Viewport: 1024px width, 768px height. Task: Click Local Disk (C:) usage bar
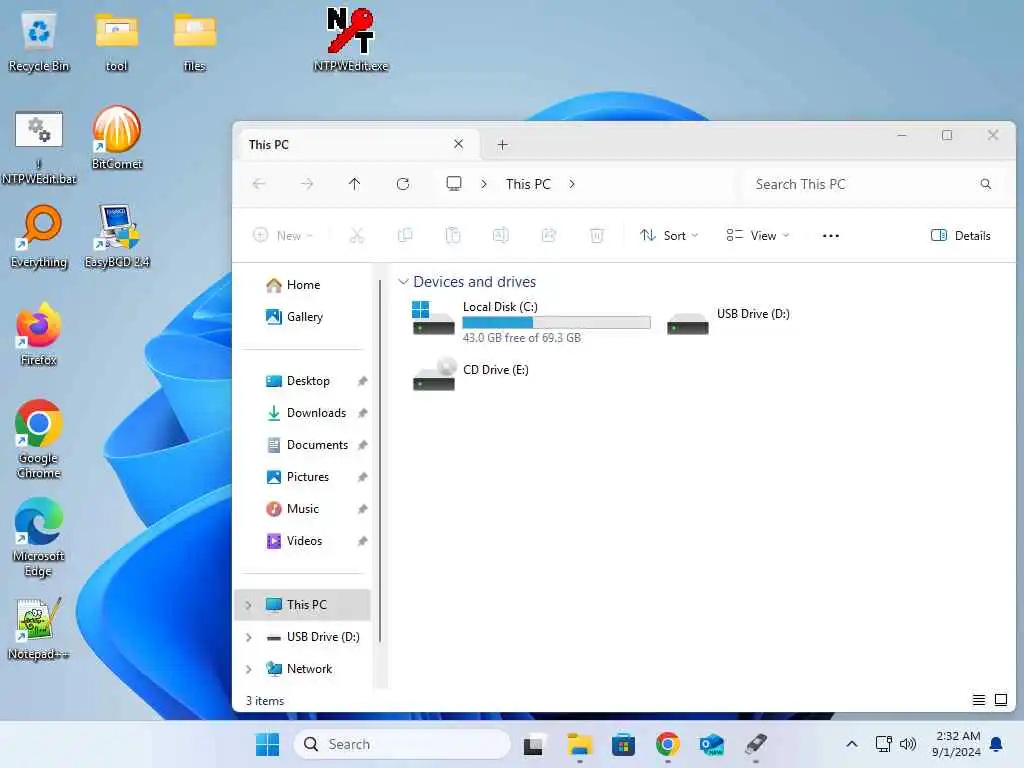(x=556, y=323)
